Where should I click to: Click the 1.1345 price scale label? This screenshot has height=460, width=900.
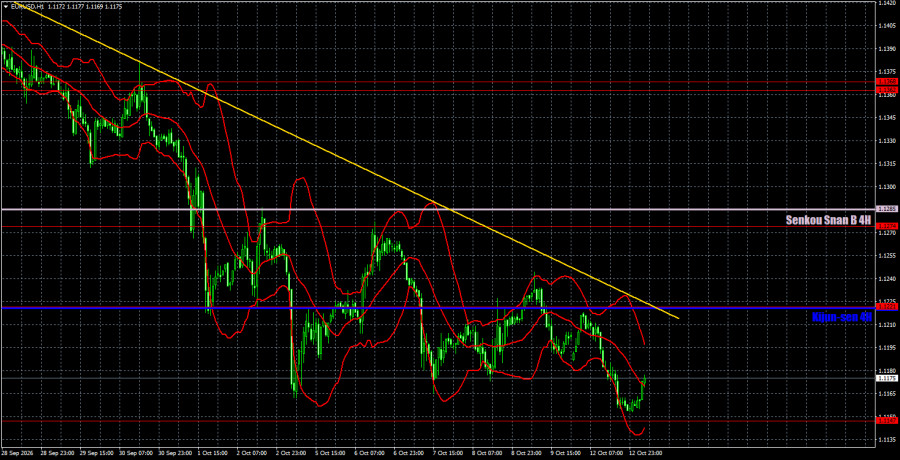pos(886,118)
